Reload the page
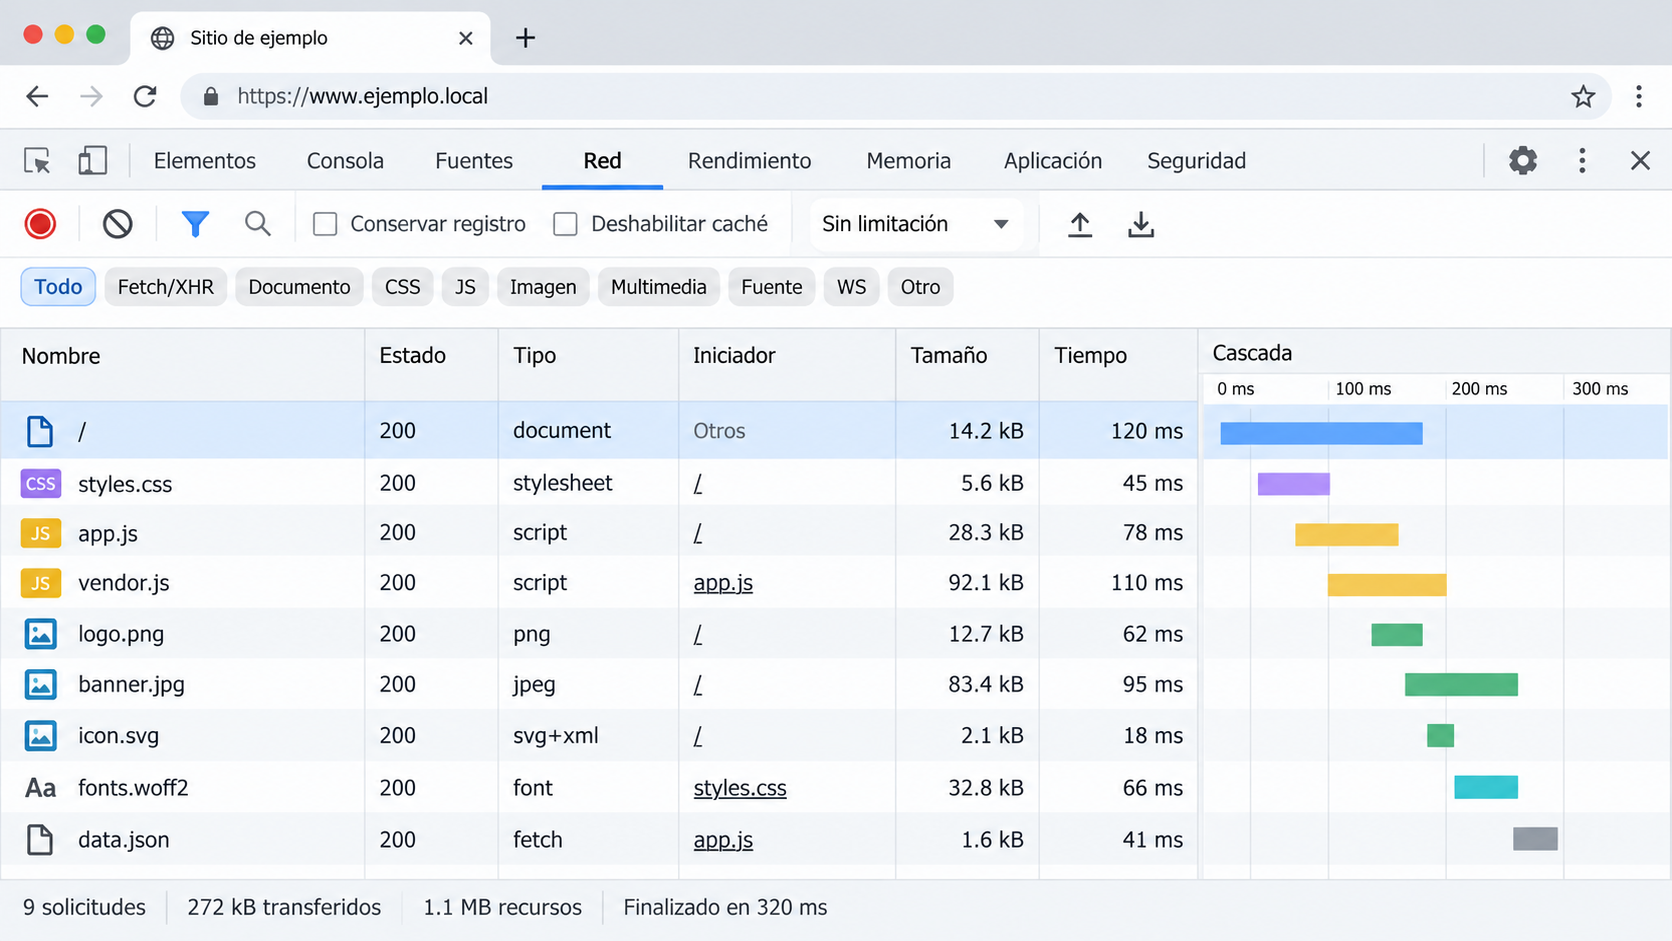This screenshot has height=941, width=1672. tap(145, 96)
